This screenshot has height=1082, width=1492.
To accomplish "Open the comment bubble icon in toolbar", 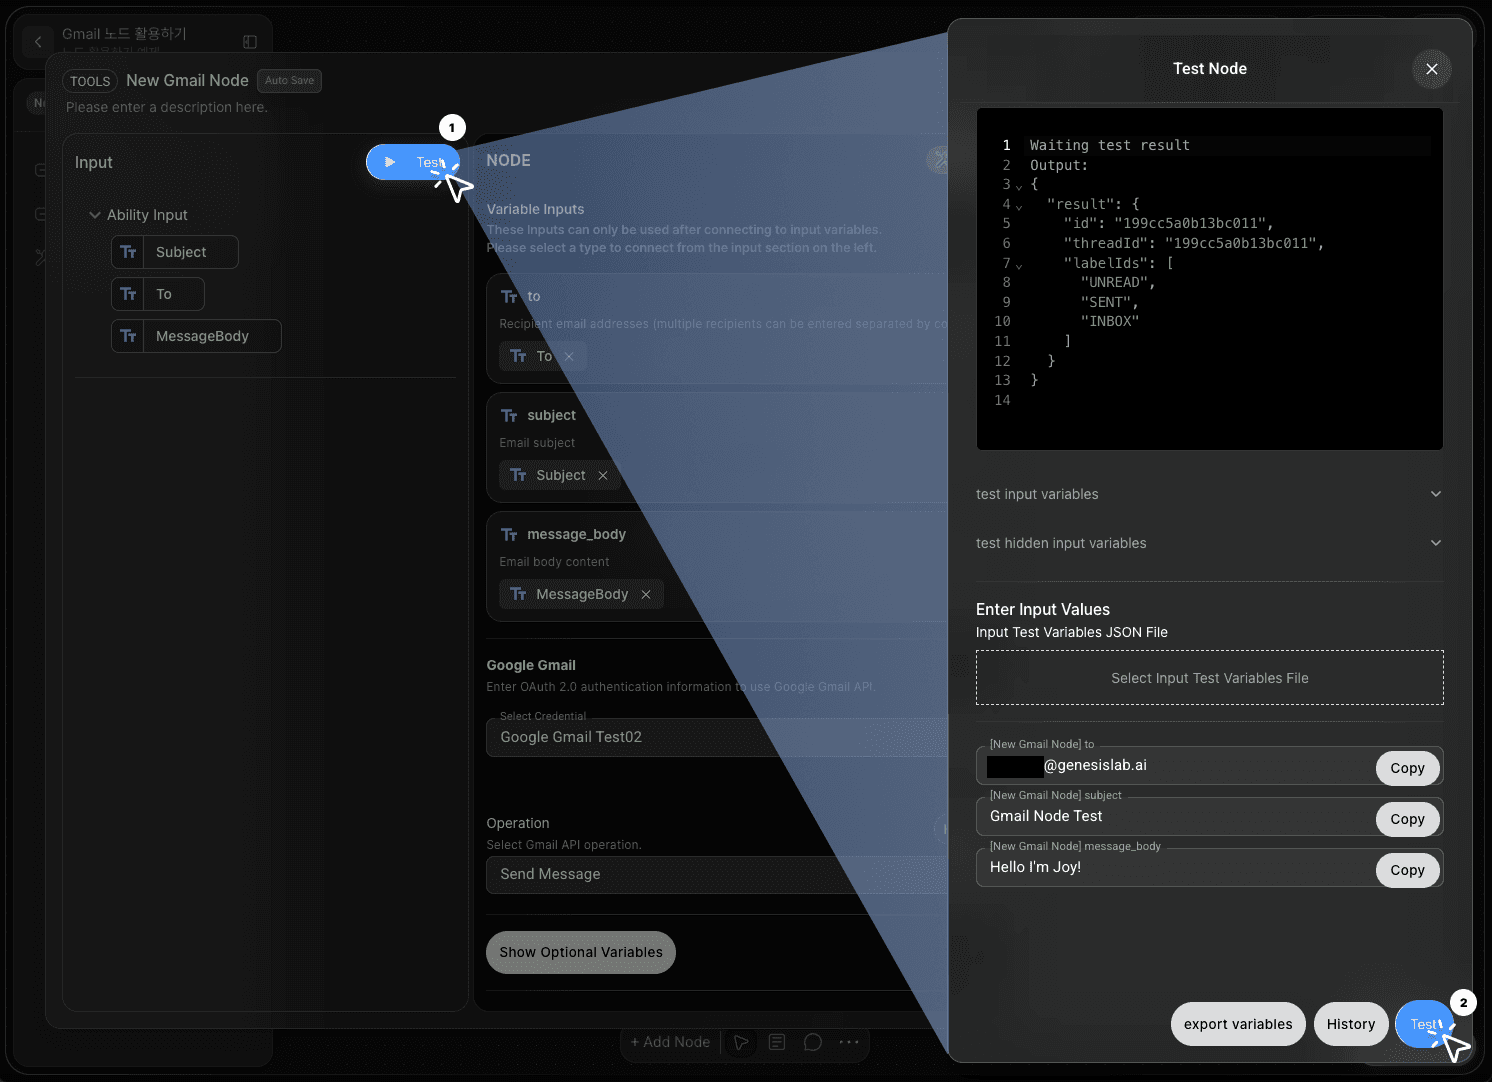I will click(x=813, y=1042).
